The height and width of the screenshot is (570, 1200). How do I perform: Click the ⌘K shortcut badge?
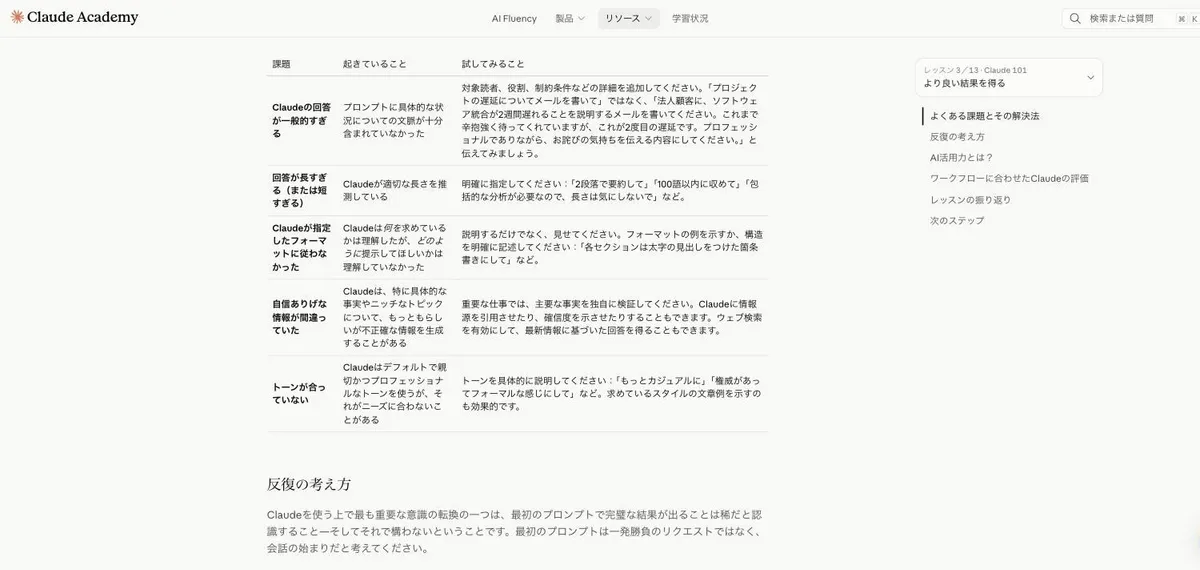1186,18
